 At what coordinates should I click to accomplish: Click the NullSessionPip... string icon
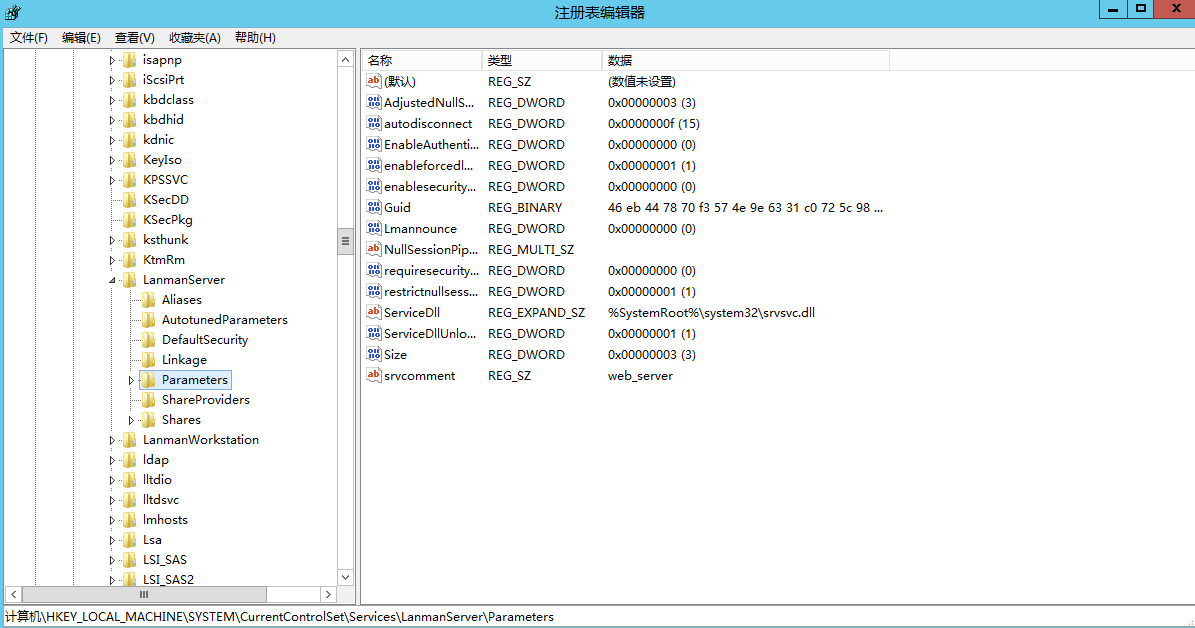pyautogui.click(x=373, y=248)
